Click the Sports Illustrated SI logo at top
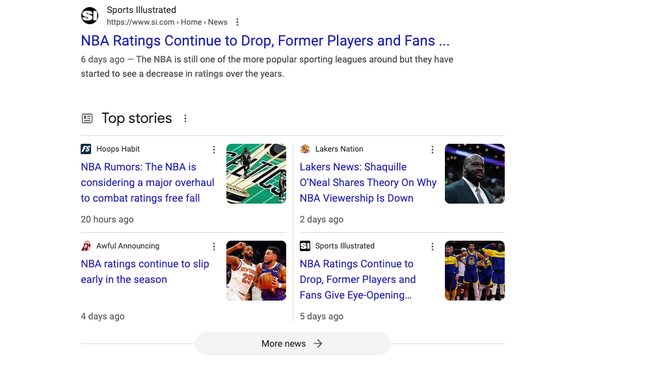This screenshot has width=668, height=376. tap(89, 16)
